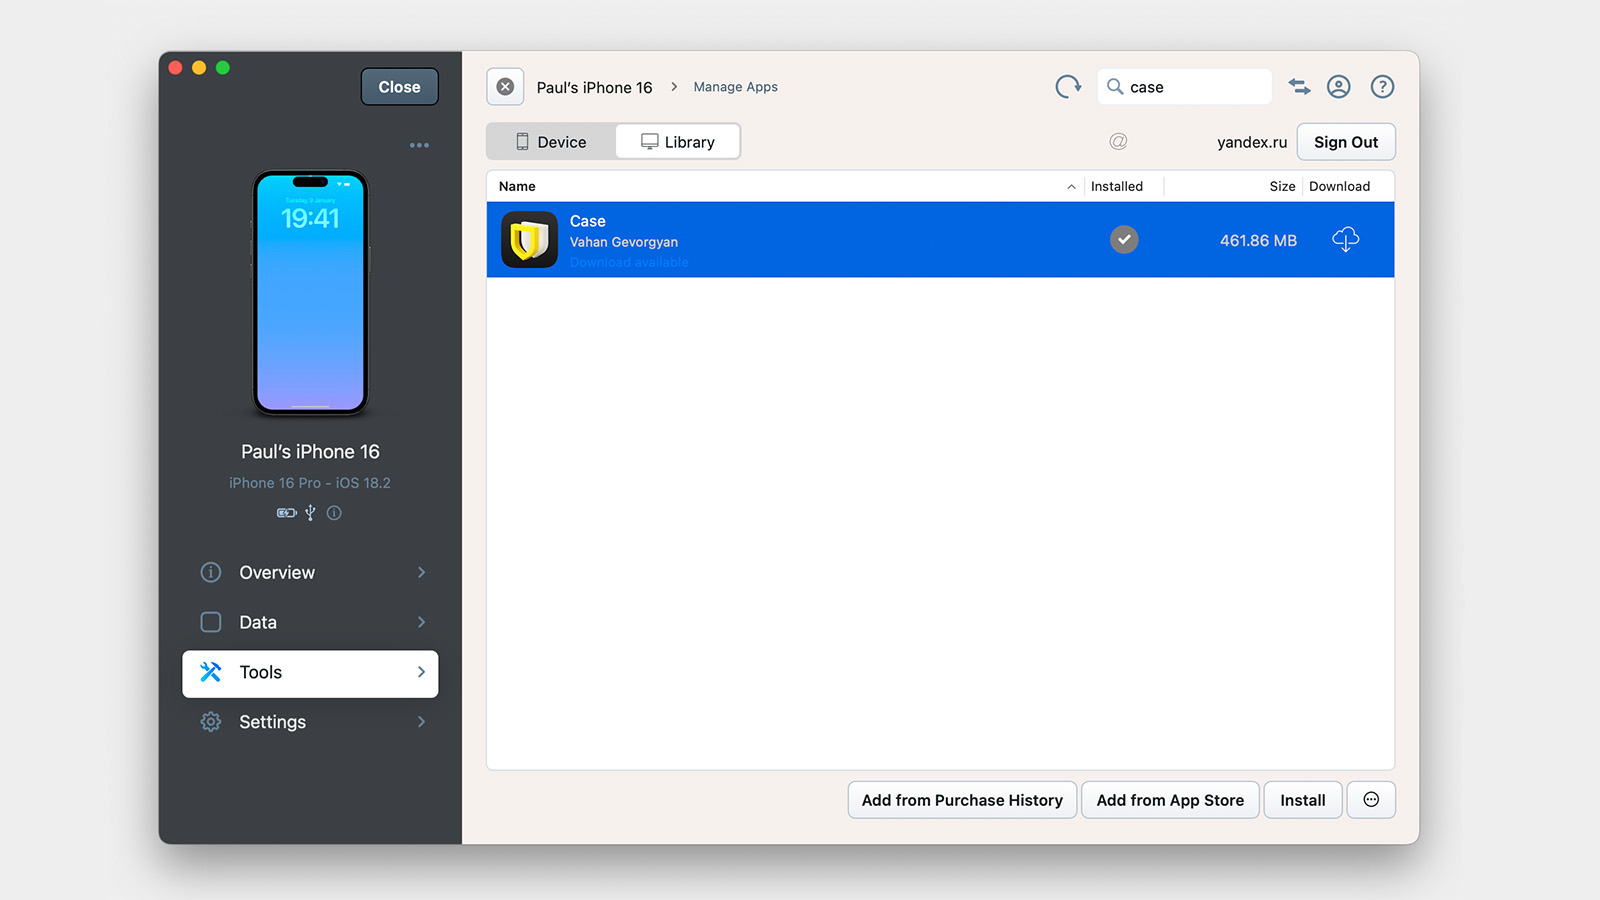
Task: Click the Settings gear icon in sidebar
Action: pyautogui.click(x=211, y=722)
